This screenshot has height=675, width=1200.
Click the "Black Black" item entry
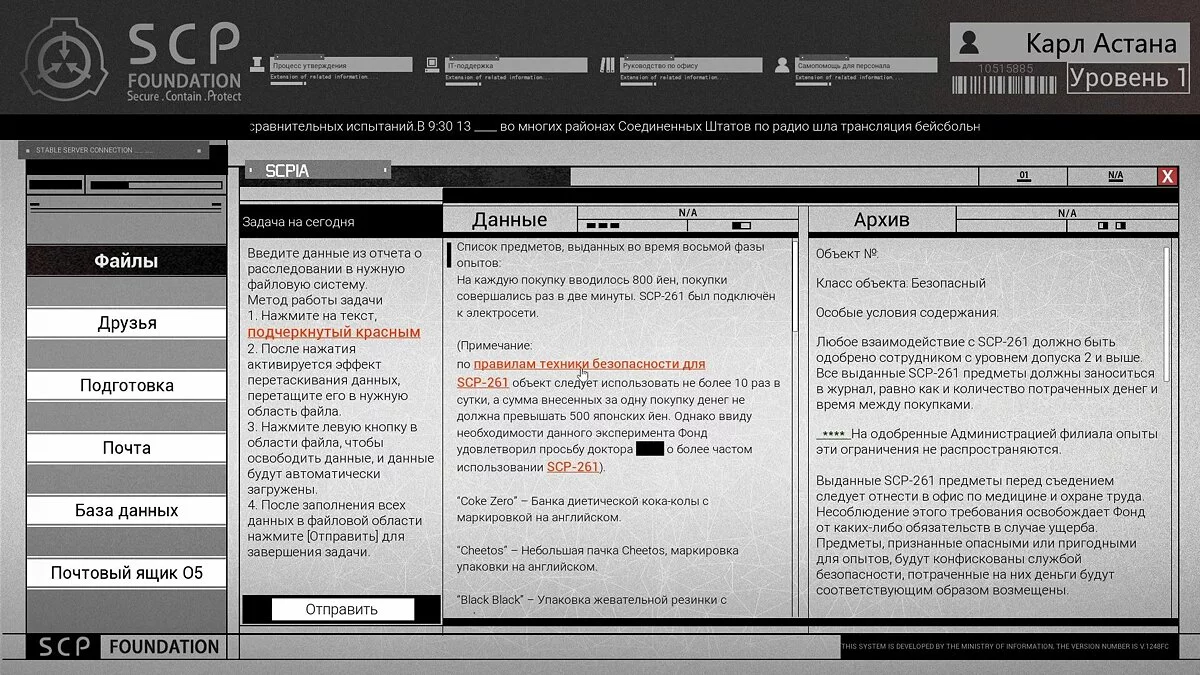pos(591,600)
